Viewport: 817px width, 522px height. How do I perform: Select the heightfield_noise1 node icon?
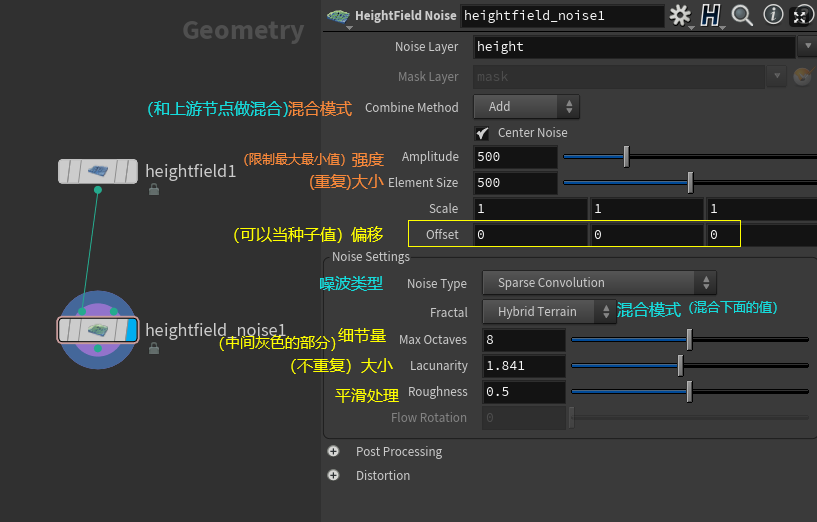pyautogui.click(x=98, y=330)
